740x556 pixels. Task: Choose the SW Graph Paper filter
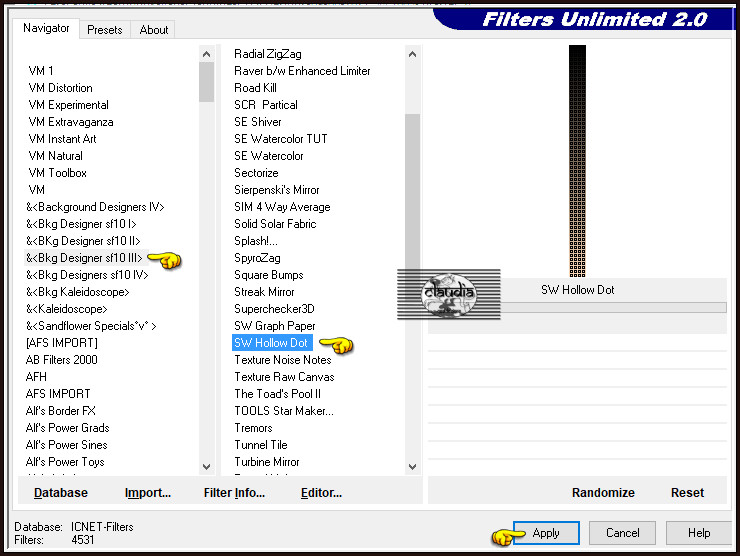[x=275, y=326]
